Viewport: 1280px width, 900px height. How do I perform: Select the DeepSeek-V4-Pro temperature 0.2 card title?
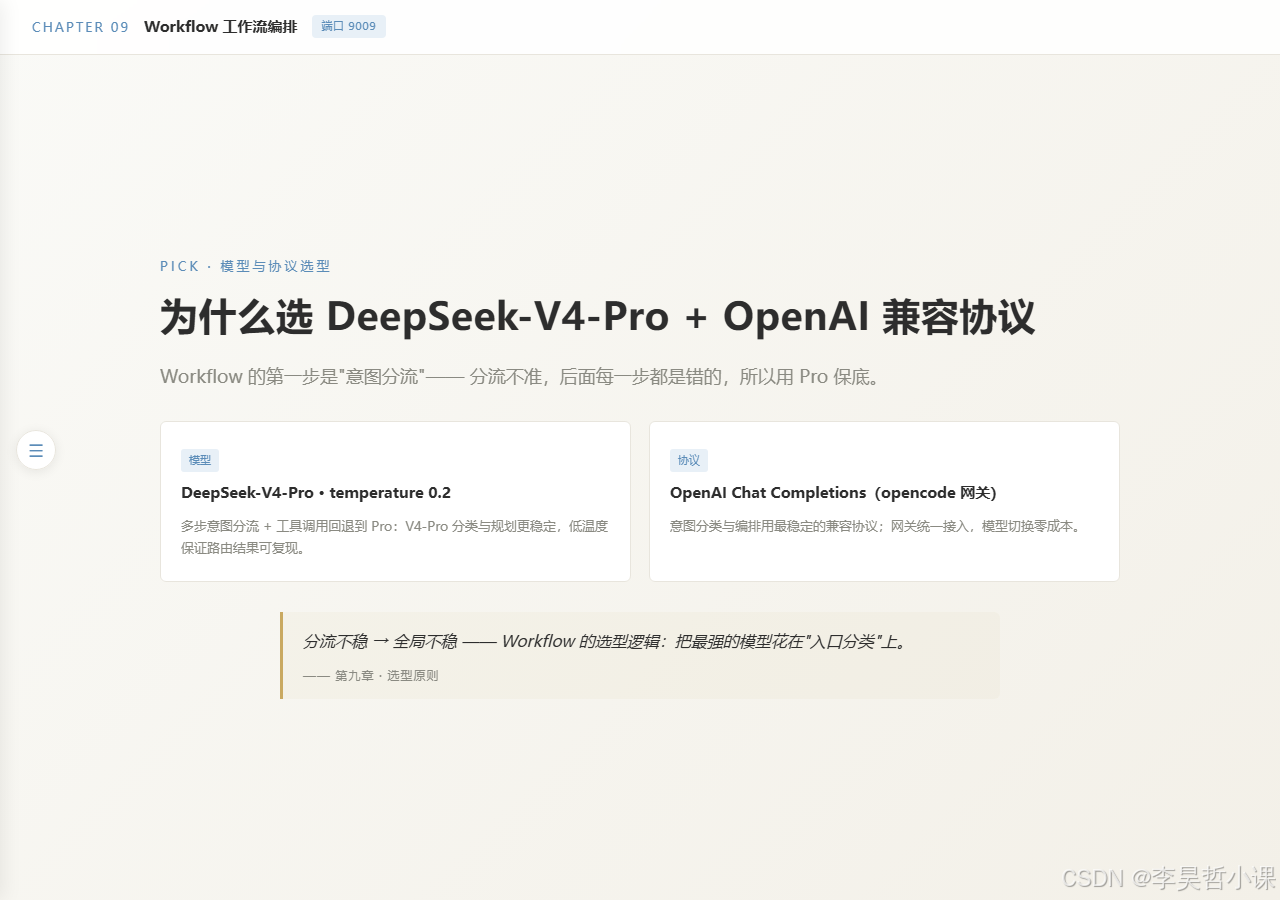coord(316,493)
